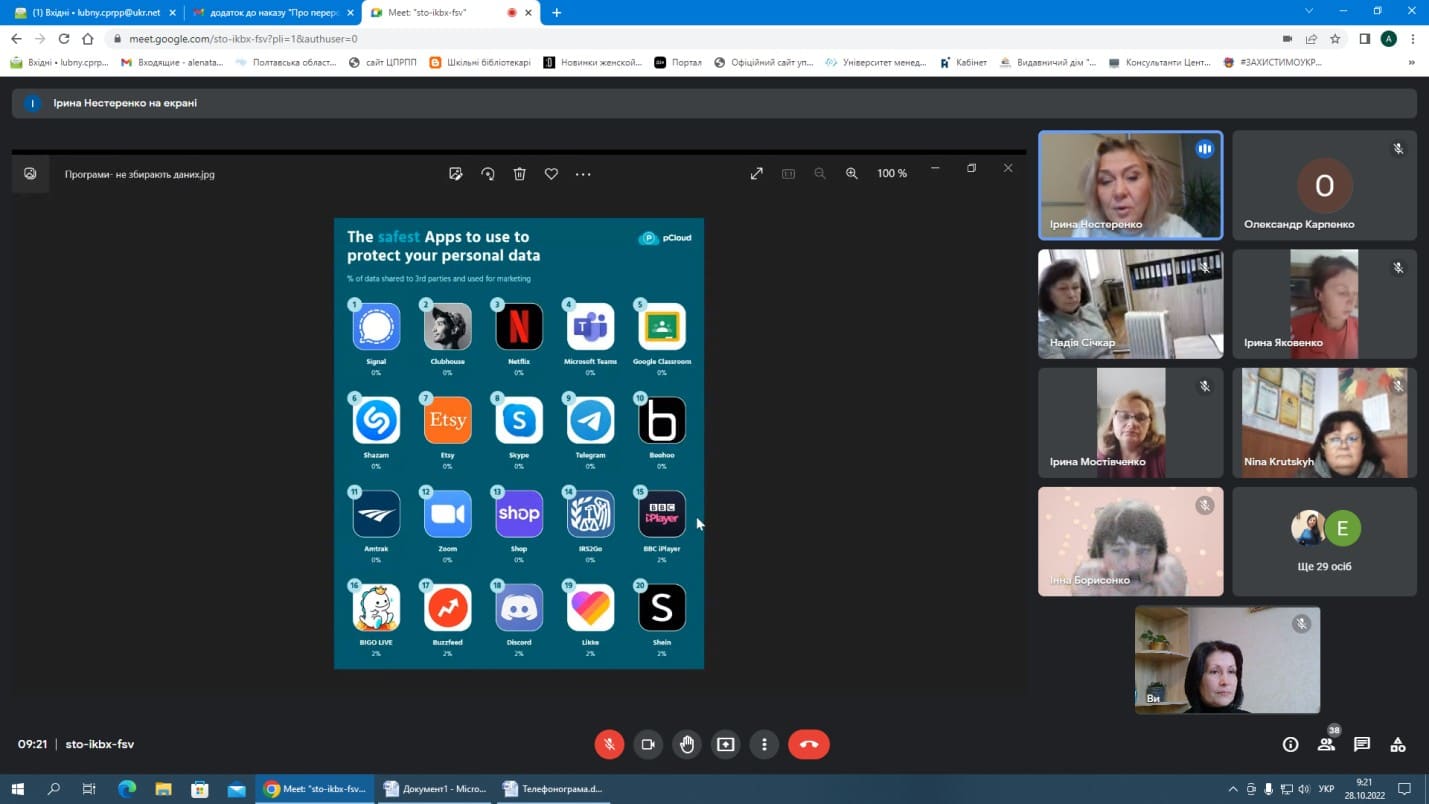Expand Chrome tab search chevron
This screenshot has height=804, width=1429.
tap(1309, 12)
